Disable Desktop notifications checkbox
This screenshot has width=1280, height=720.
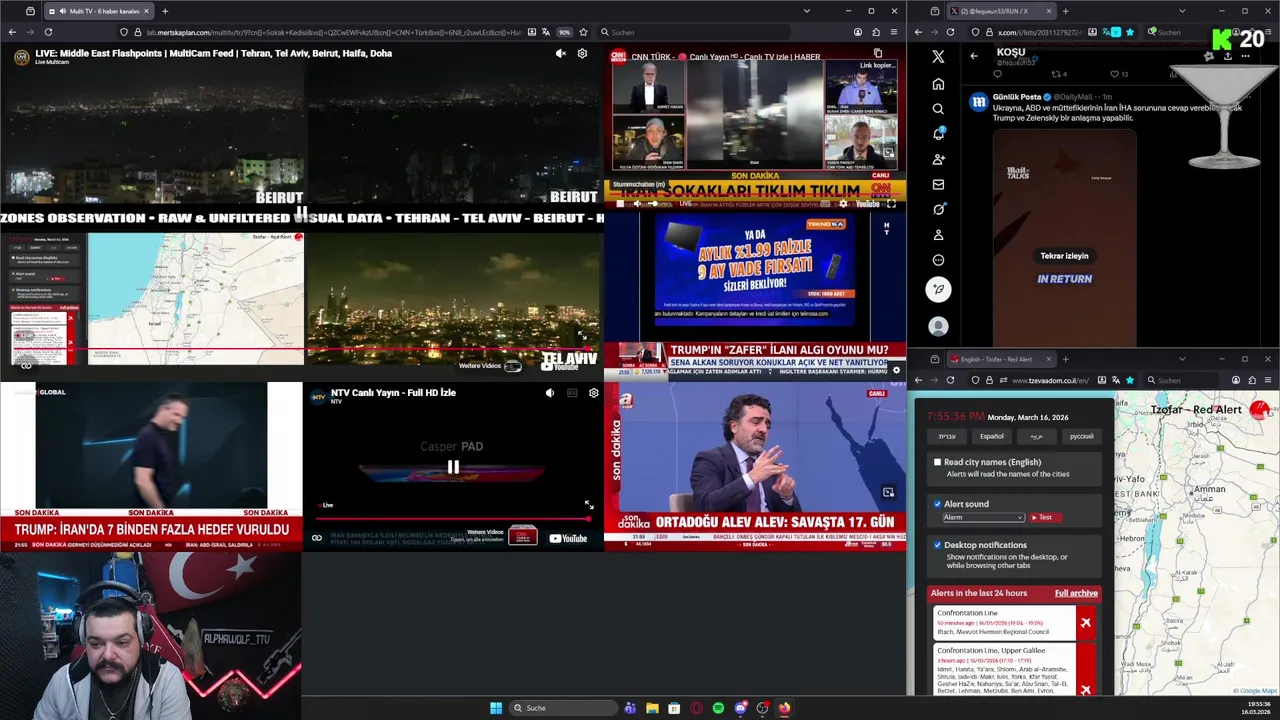pyautogui.click(x=937, y=545)
